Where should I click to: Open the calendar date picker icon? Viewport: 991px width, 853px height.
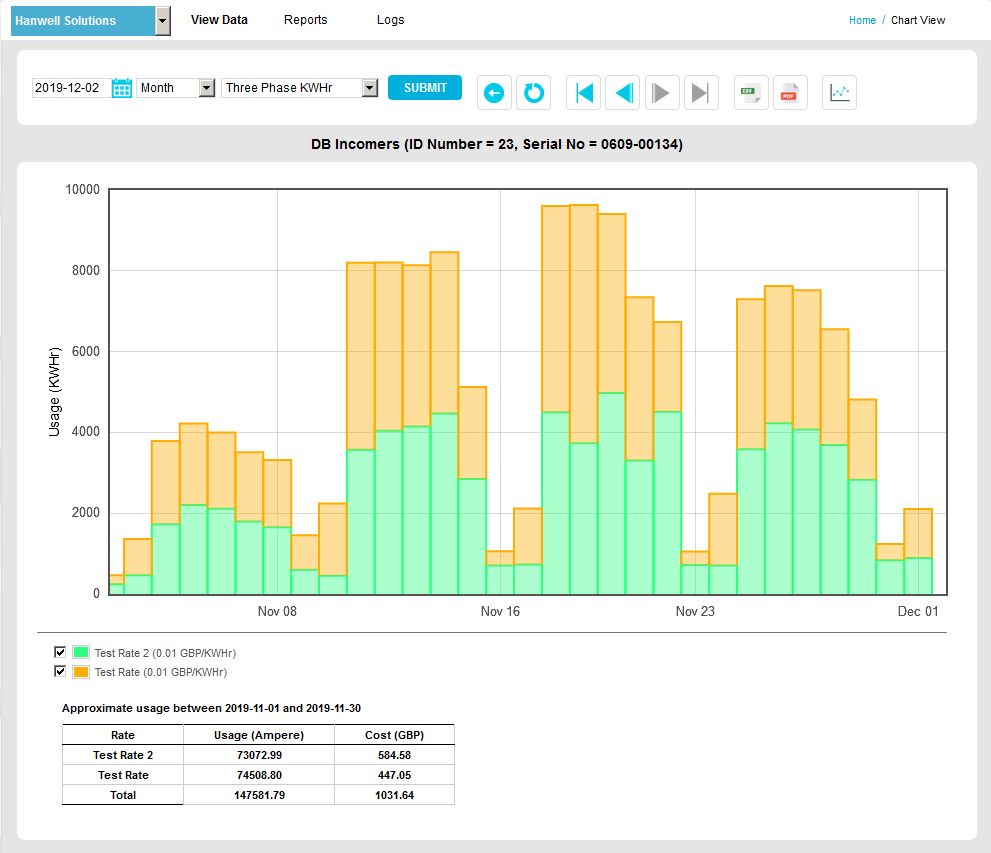coord(121,88)
